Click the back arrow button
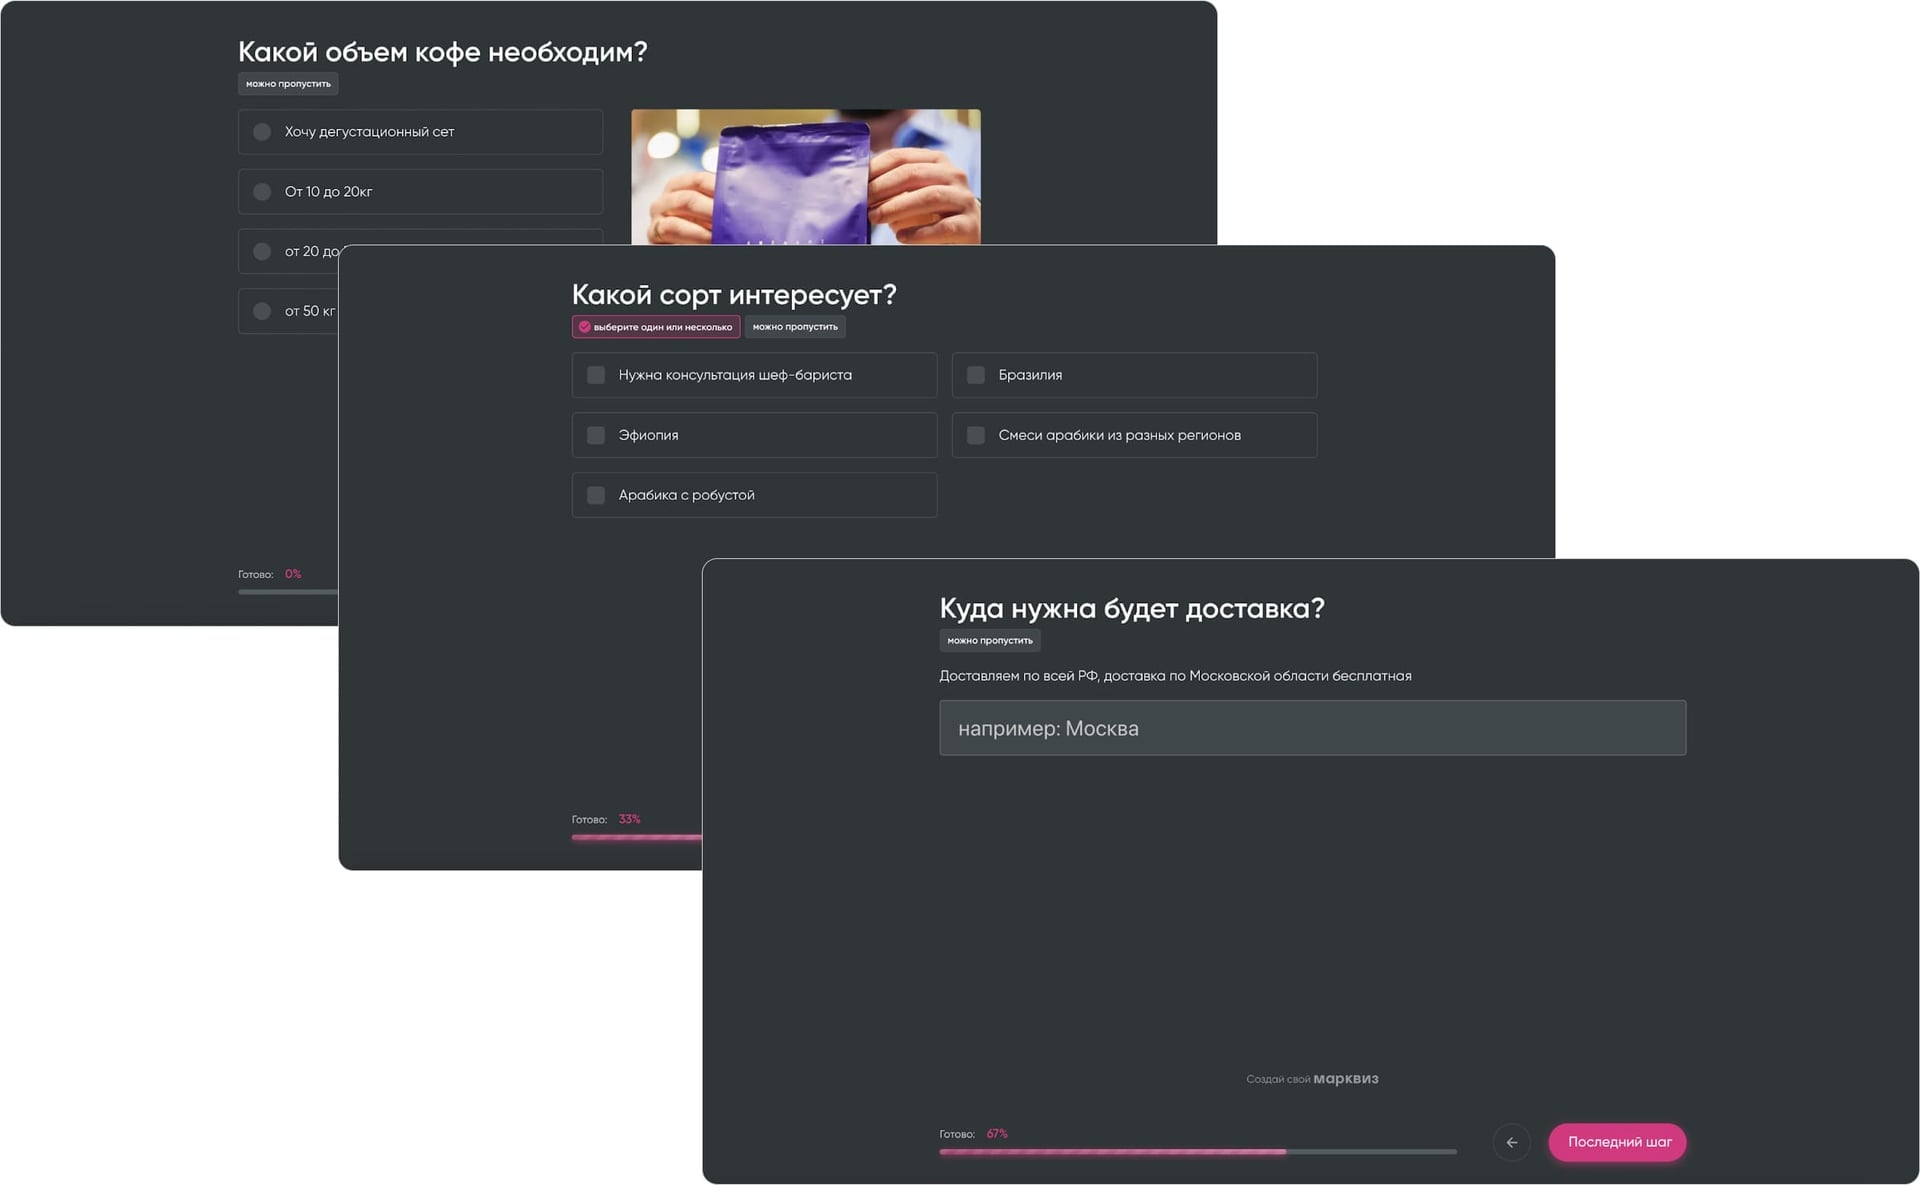Image resolution: width=1920 pixels, height=1185 pixels. pos(1511,1142)
